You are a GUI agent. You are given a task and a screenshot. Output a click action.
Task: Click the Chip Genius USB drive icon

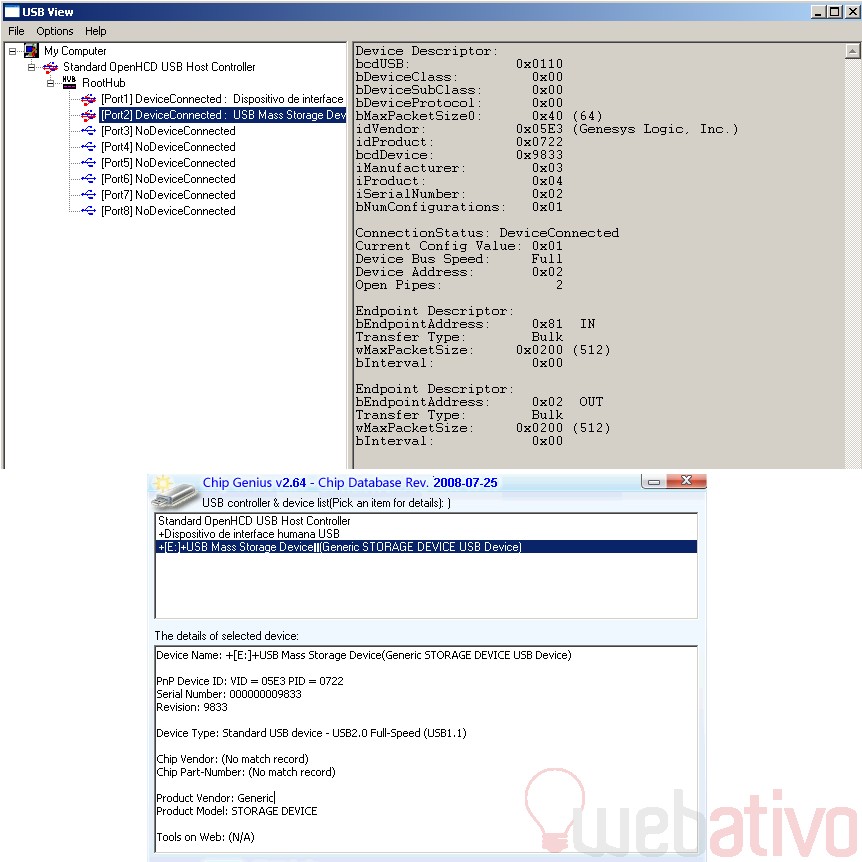point(175,492)
